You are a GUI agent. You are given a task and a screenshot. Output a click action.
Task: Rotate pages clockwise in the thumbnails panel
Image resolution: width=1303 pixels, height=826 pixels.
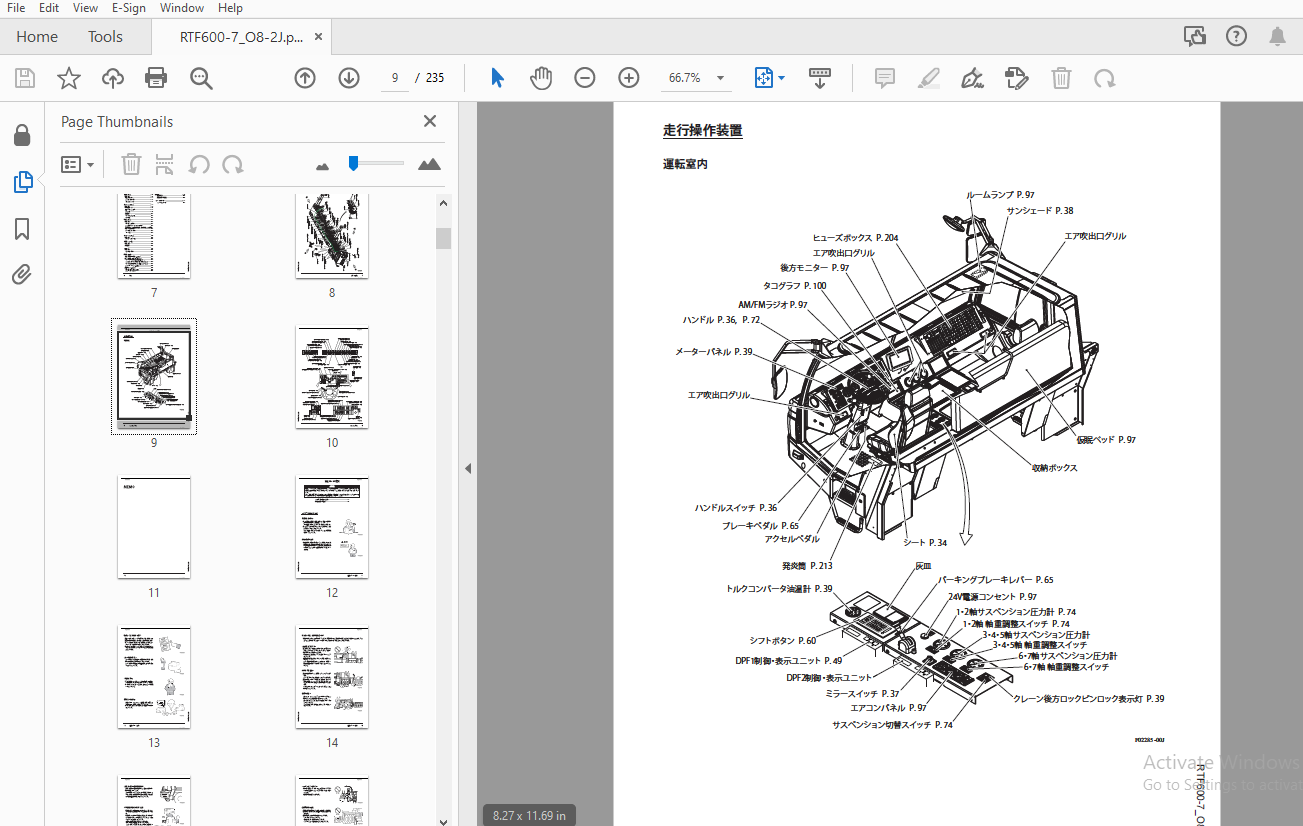pos(233,164)
